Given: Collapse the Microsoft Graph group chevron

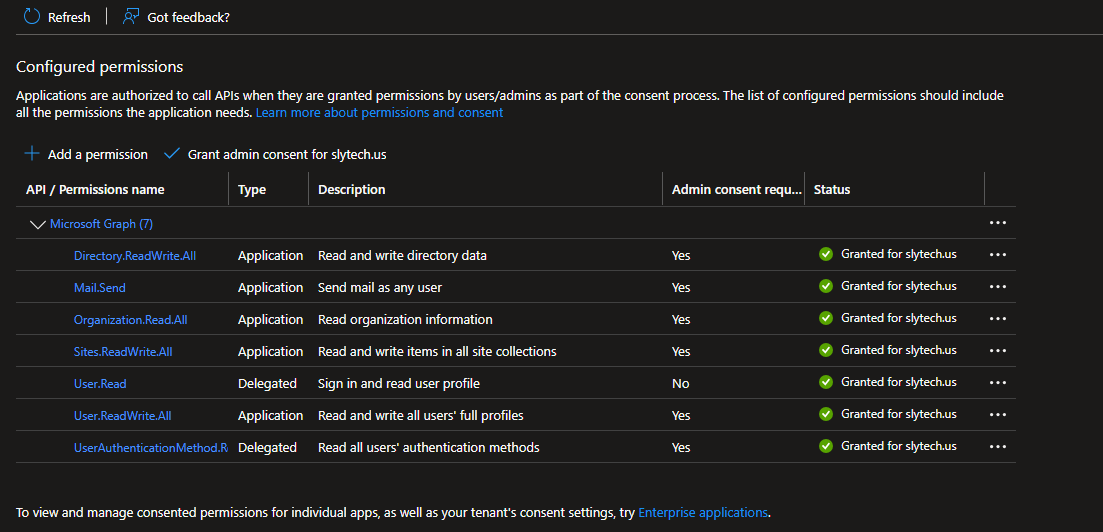Looking at the screenshot, I should click(x=38, y=224).
